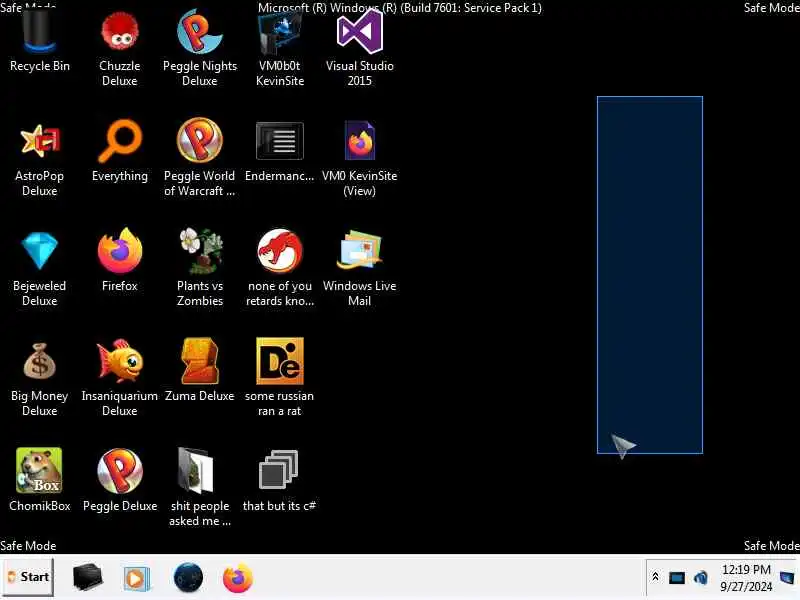Select the red dinosaur icon shortcut
Viewport: 800px width, 600px height.
280,251
